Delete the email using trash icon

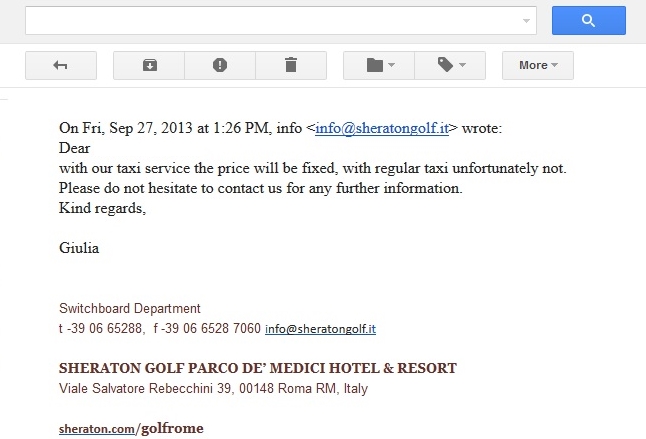point(291,65)
